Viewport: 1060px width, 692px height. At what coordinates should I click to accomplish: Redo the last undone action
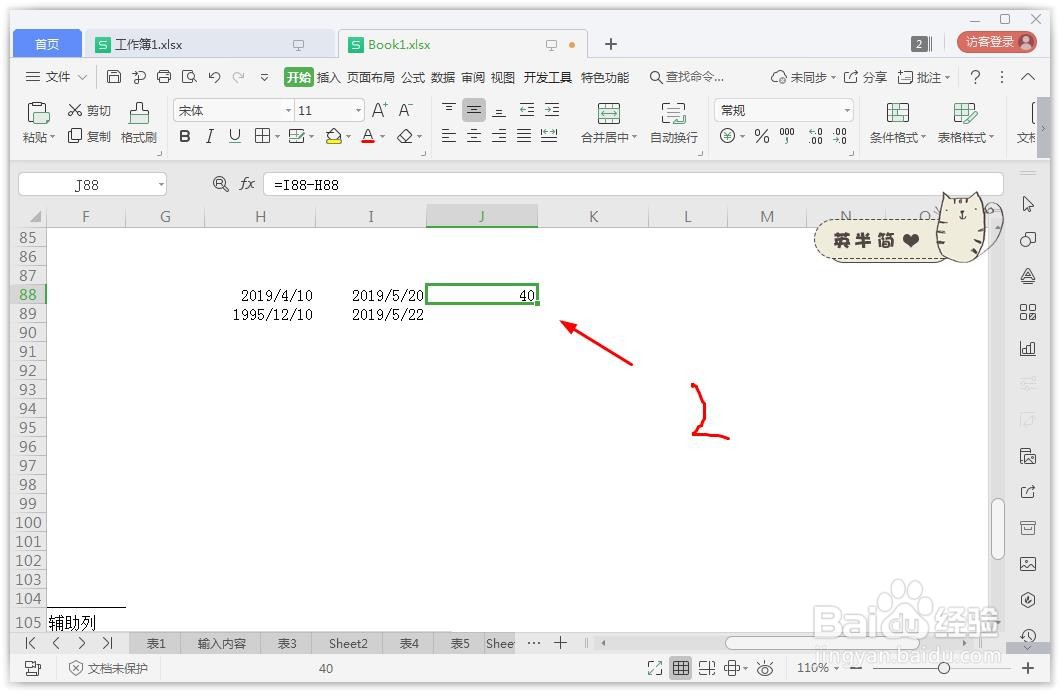[238, 77]
